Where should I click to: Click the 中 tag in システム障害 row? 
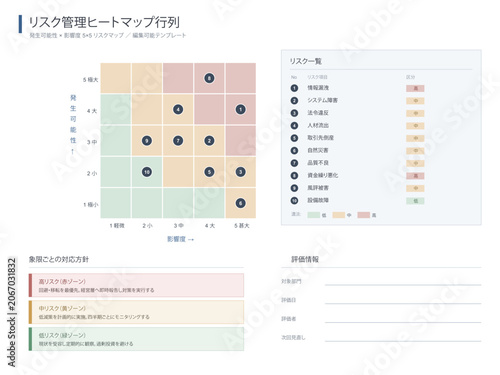click(x=415, y=101)
